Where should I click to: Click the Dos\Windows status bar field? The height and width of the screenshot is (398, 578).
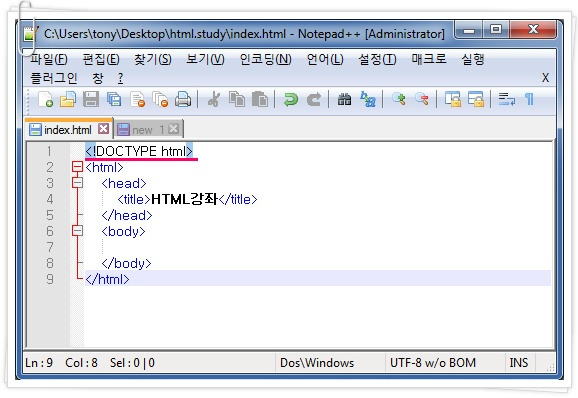coord(330,363)
